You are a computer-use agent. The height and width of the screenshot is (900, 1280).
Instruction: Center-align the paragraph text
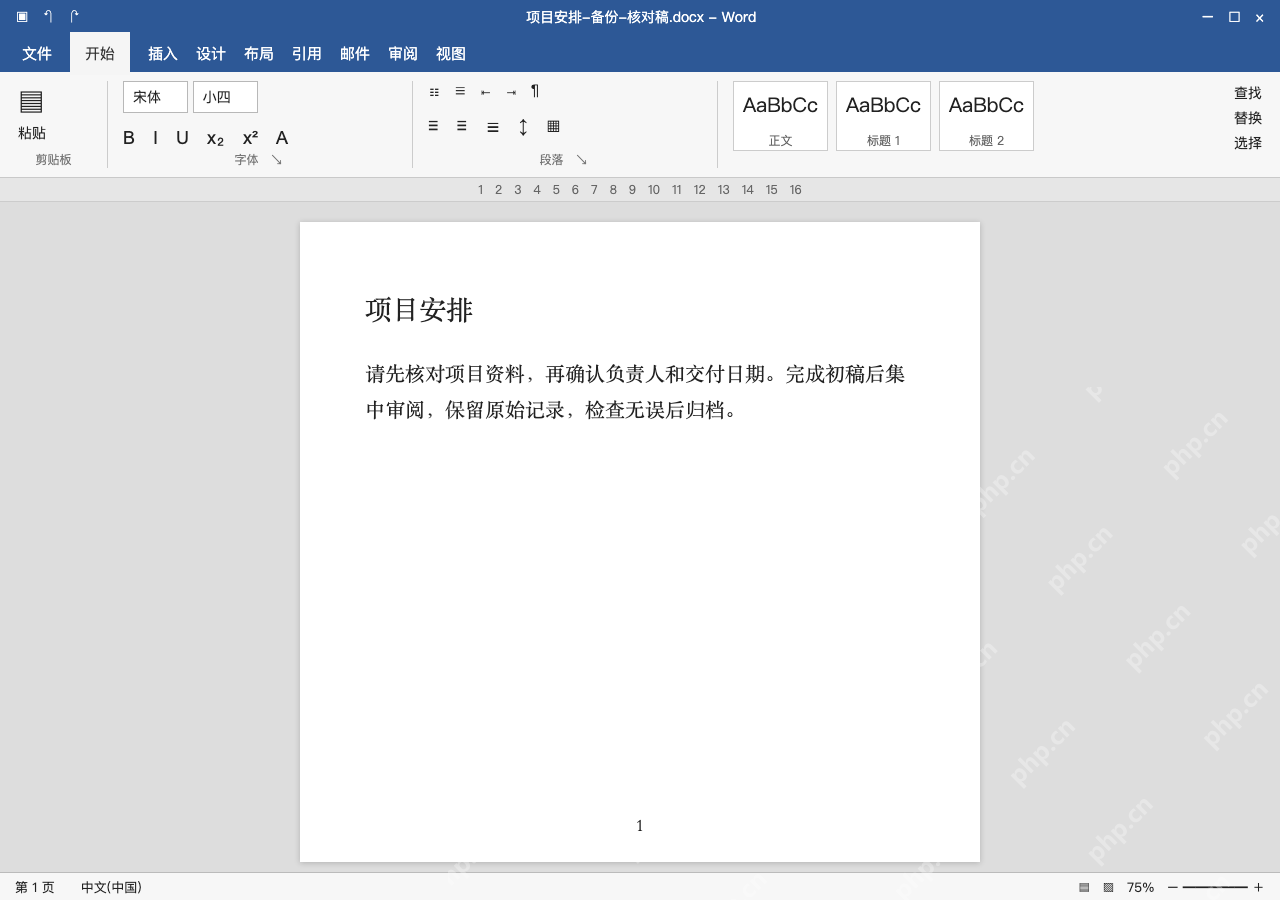[x=461, y=126]
